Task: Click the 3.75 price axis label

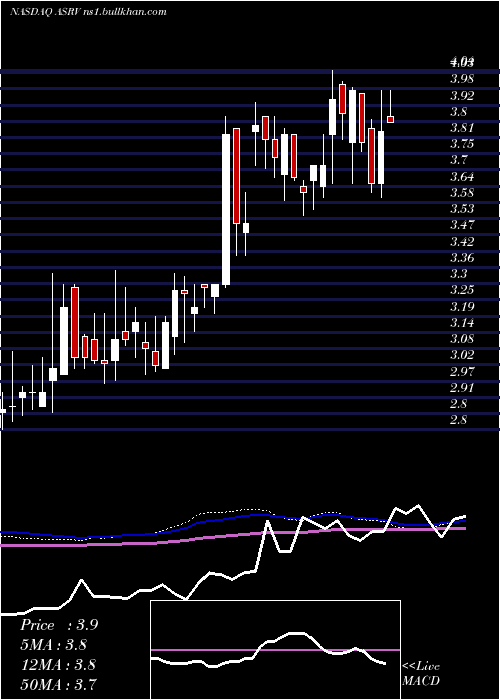Action: coord(462,144)
